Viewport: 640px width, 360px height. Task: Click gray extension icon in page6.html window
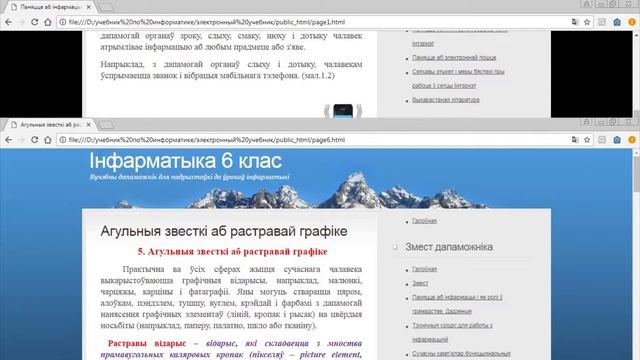click(602, 140)
